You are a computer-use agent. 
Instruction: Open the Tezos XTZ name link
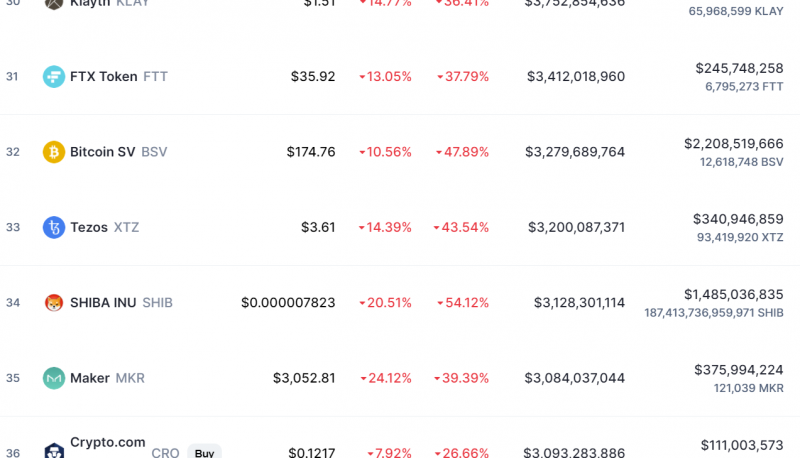point(105,227)
